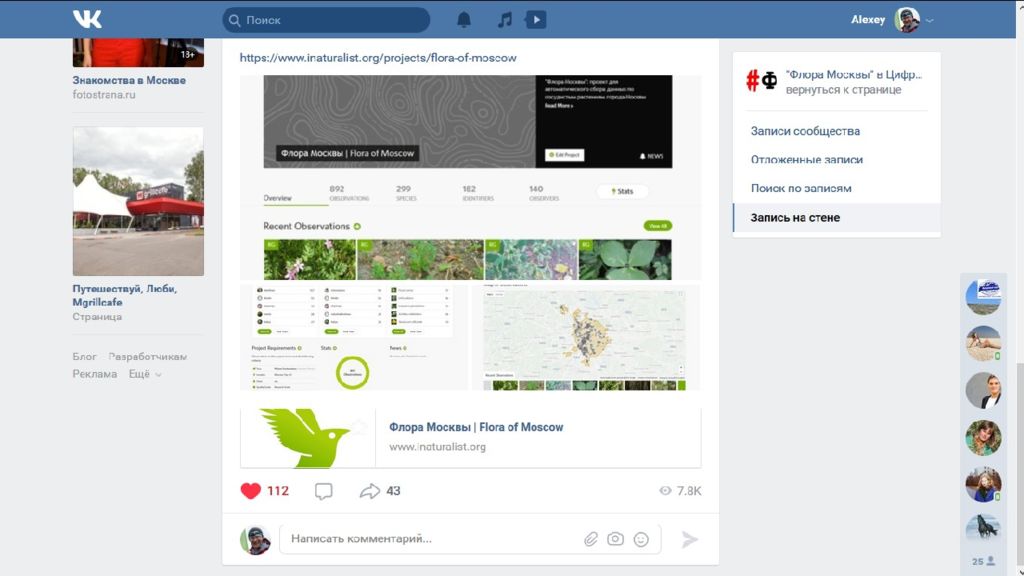This screenshot has width=1024, height=576.
Task: Select Поиск по записям menu item
Action: (x=801, y=188)
